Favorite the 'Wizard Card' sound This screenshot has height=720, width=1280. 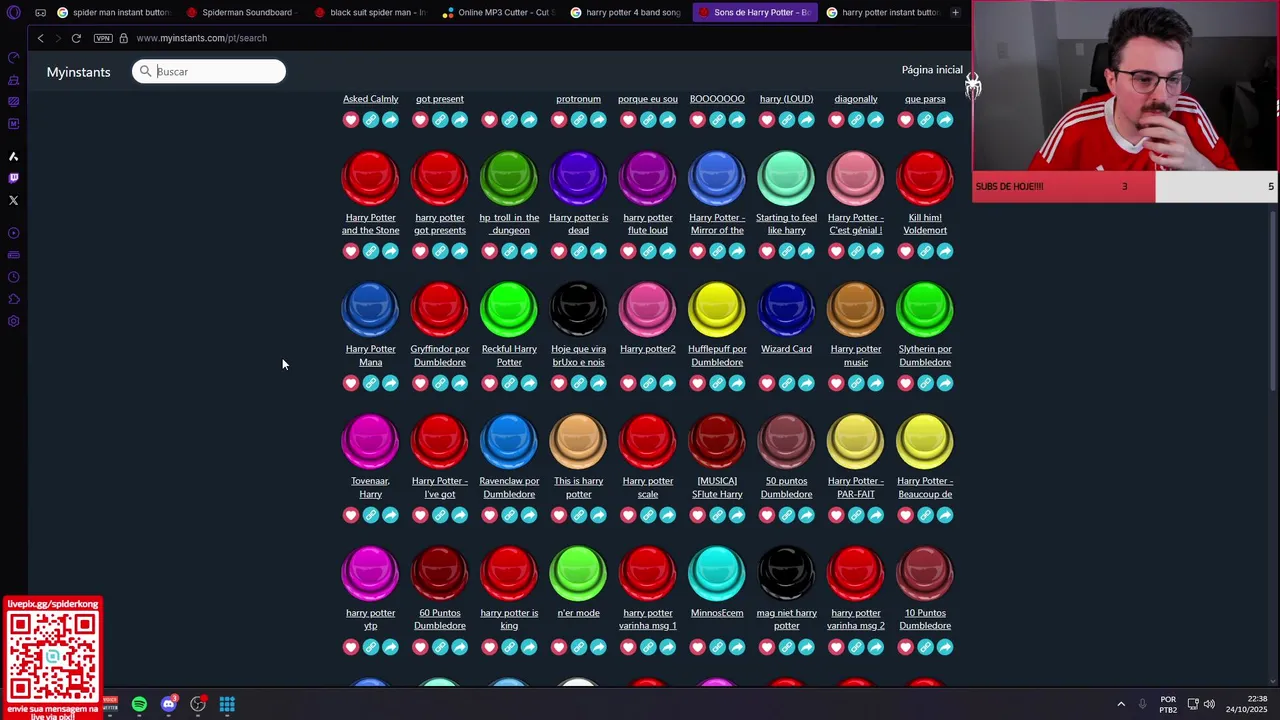point(767,383)
